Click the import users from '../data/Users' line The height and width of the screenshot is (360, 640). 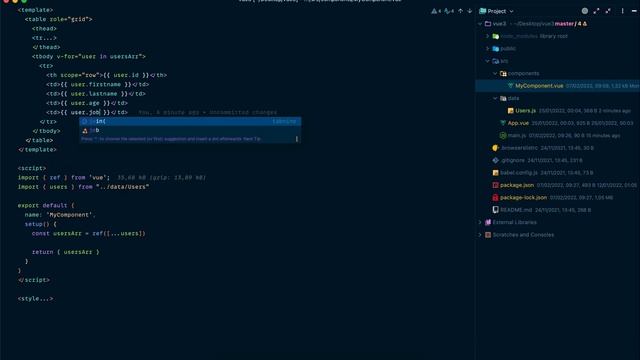click(83, 187)
